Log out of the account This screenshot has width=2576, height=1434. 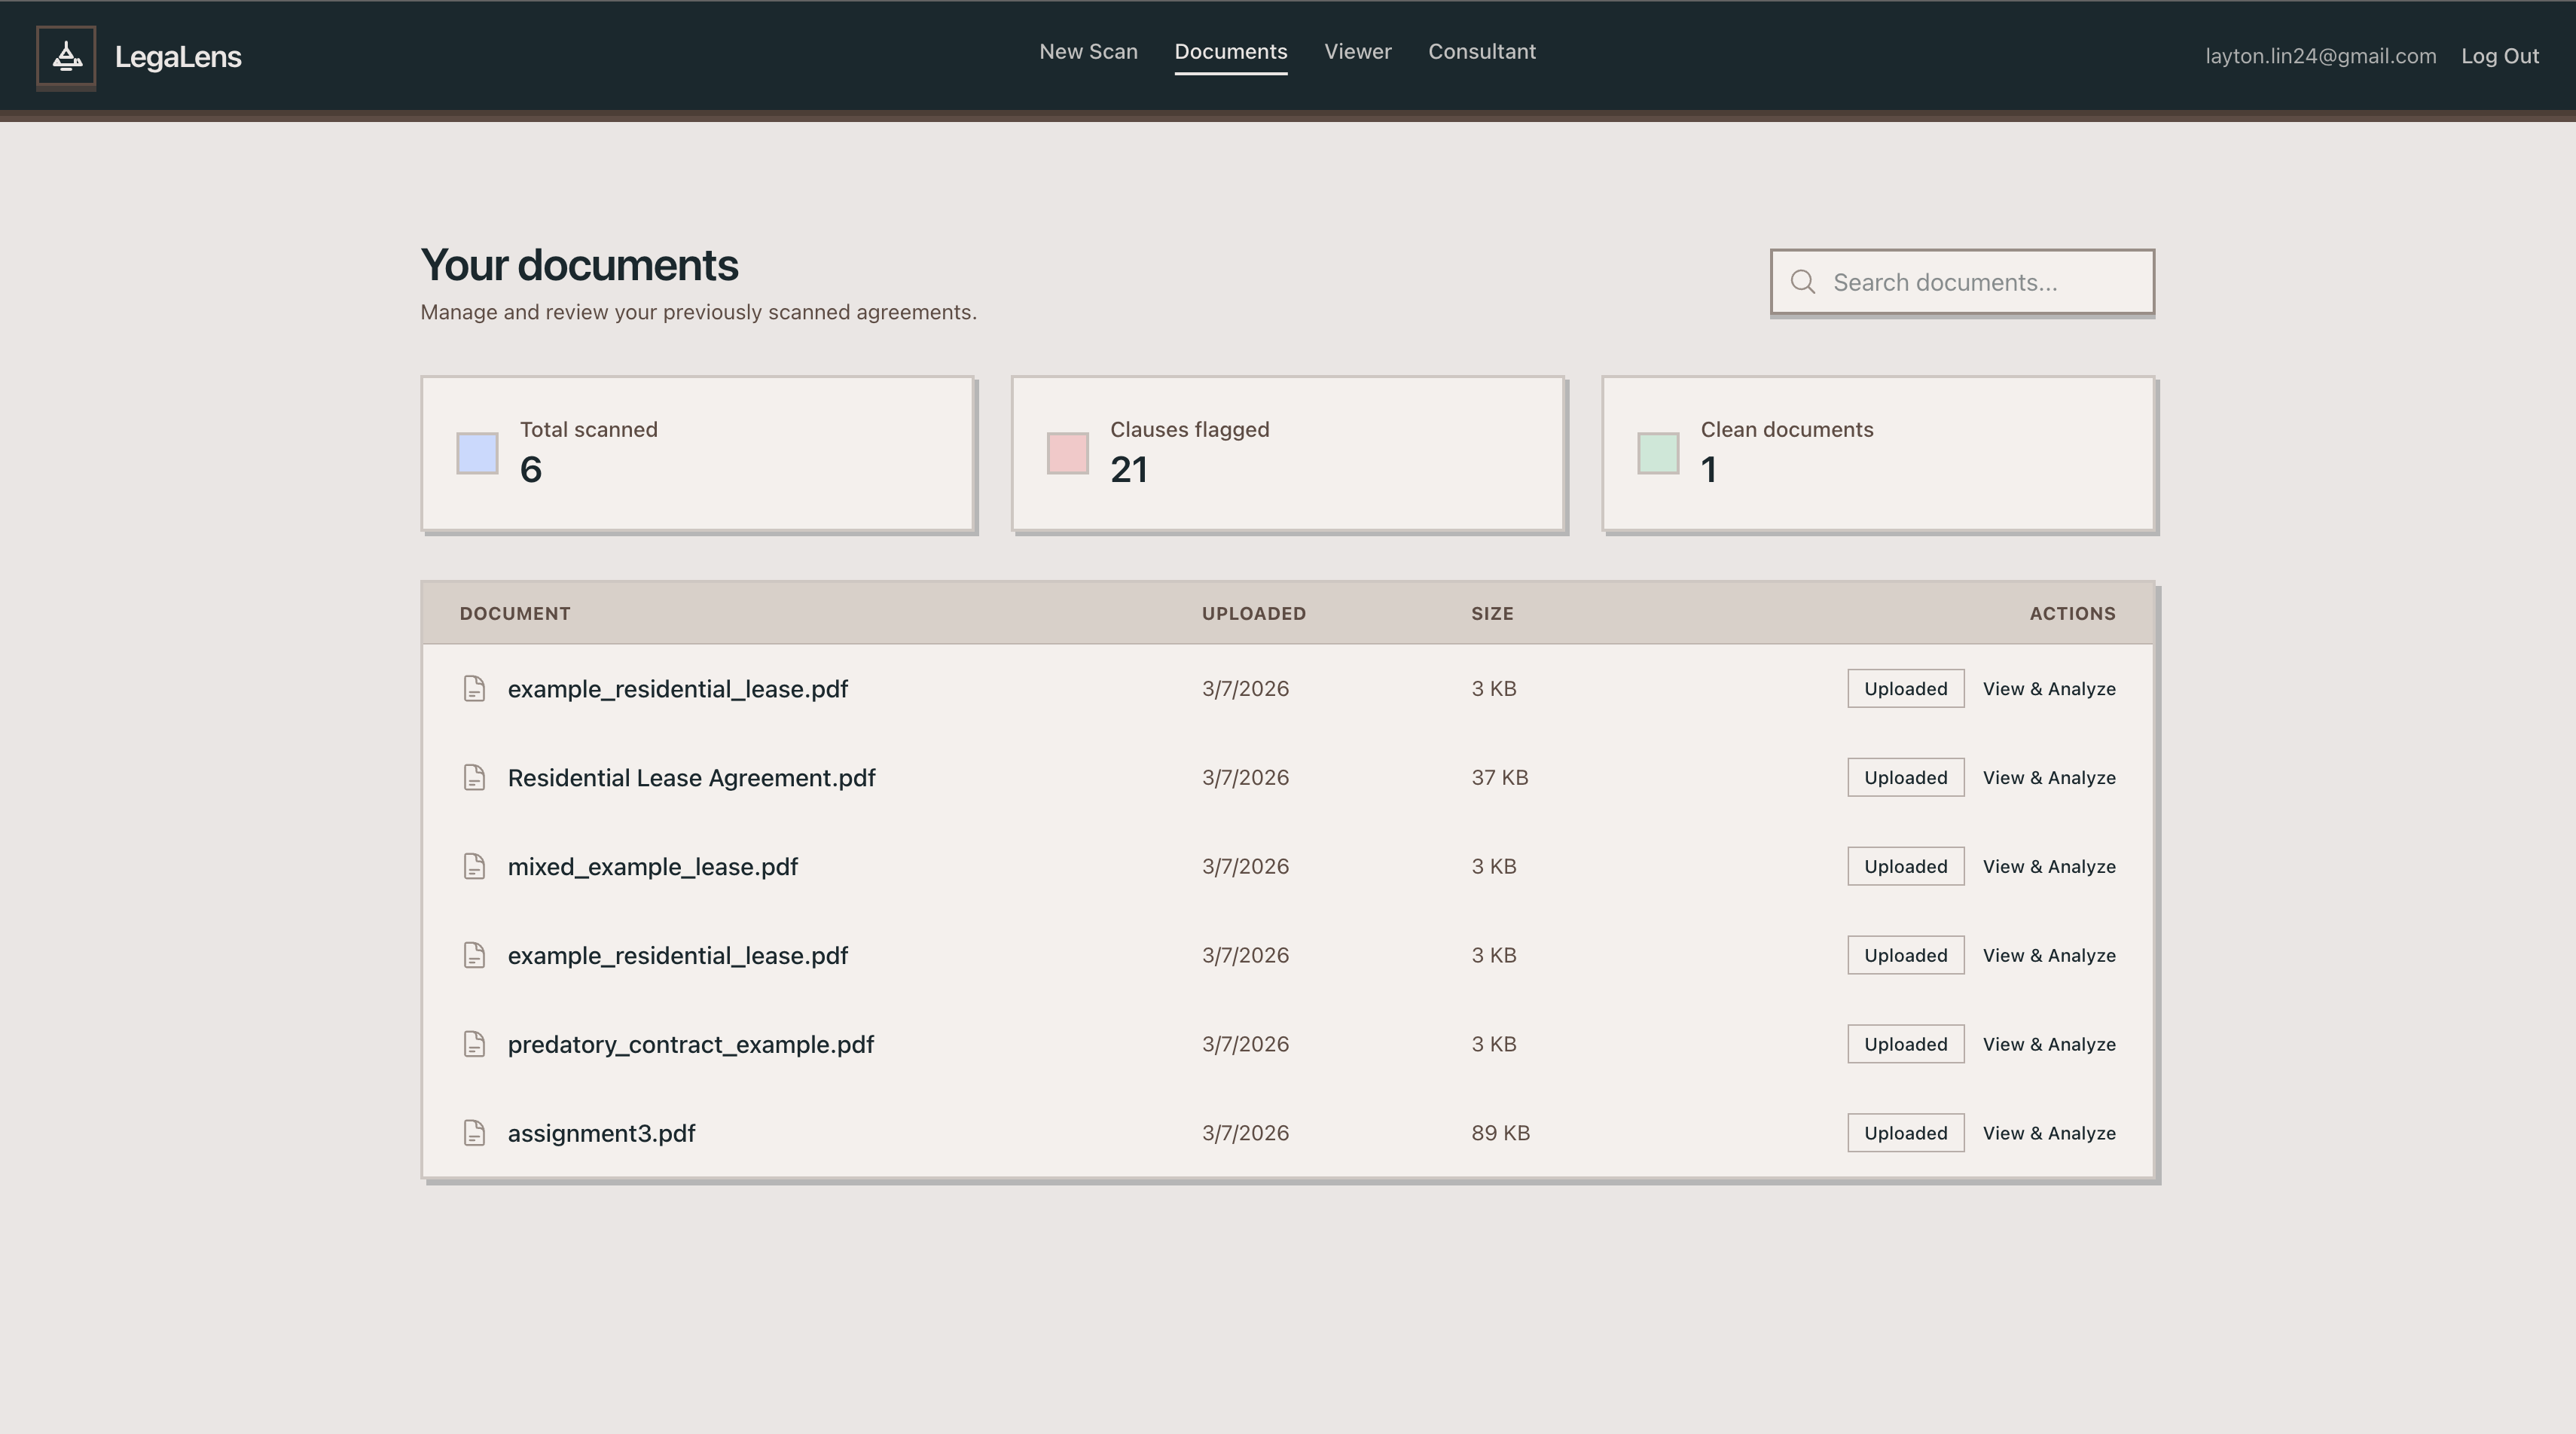2499,56
